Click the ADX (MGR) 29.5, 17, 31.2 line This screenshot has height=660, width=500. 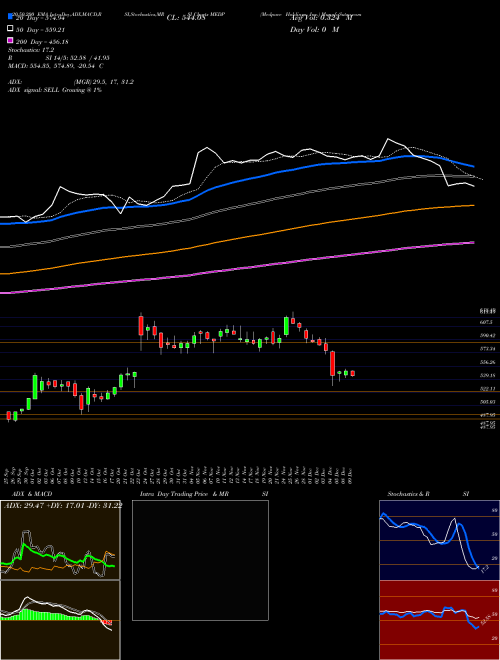pos(71,82)
